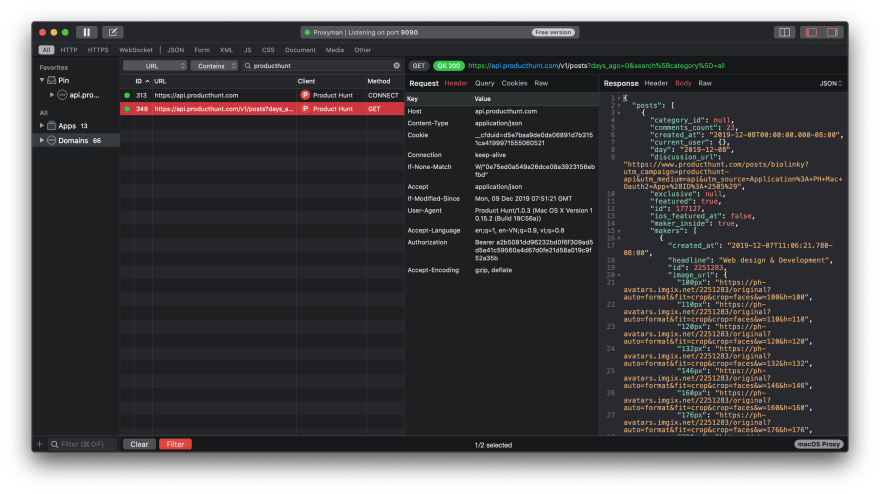Pause capturing with the pause button
The image size is (880, 494).
(x=86, y=33)
